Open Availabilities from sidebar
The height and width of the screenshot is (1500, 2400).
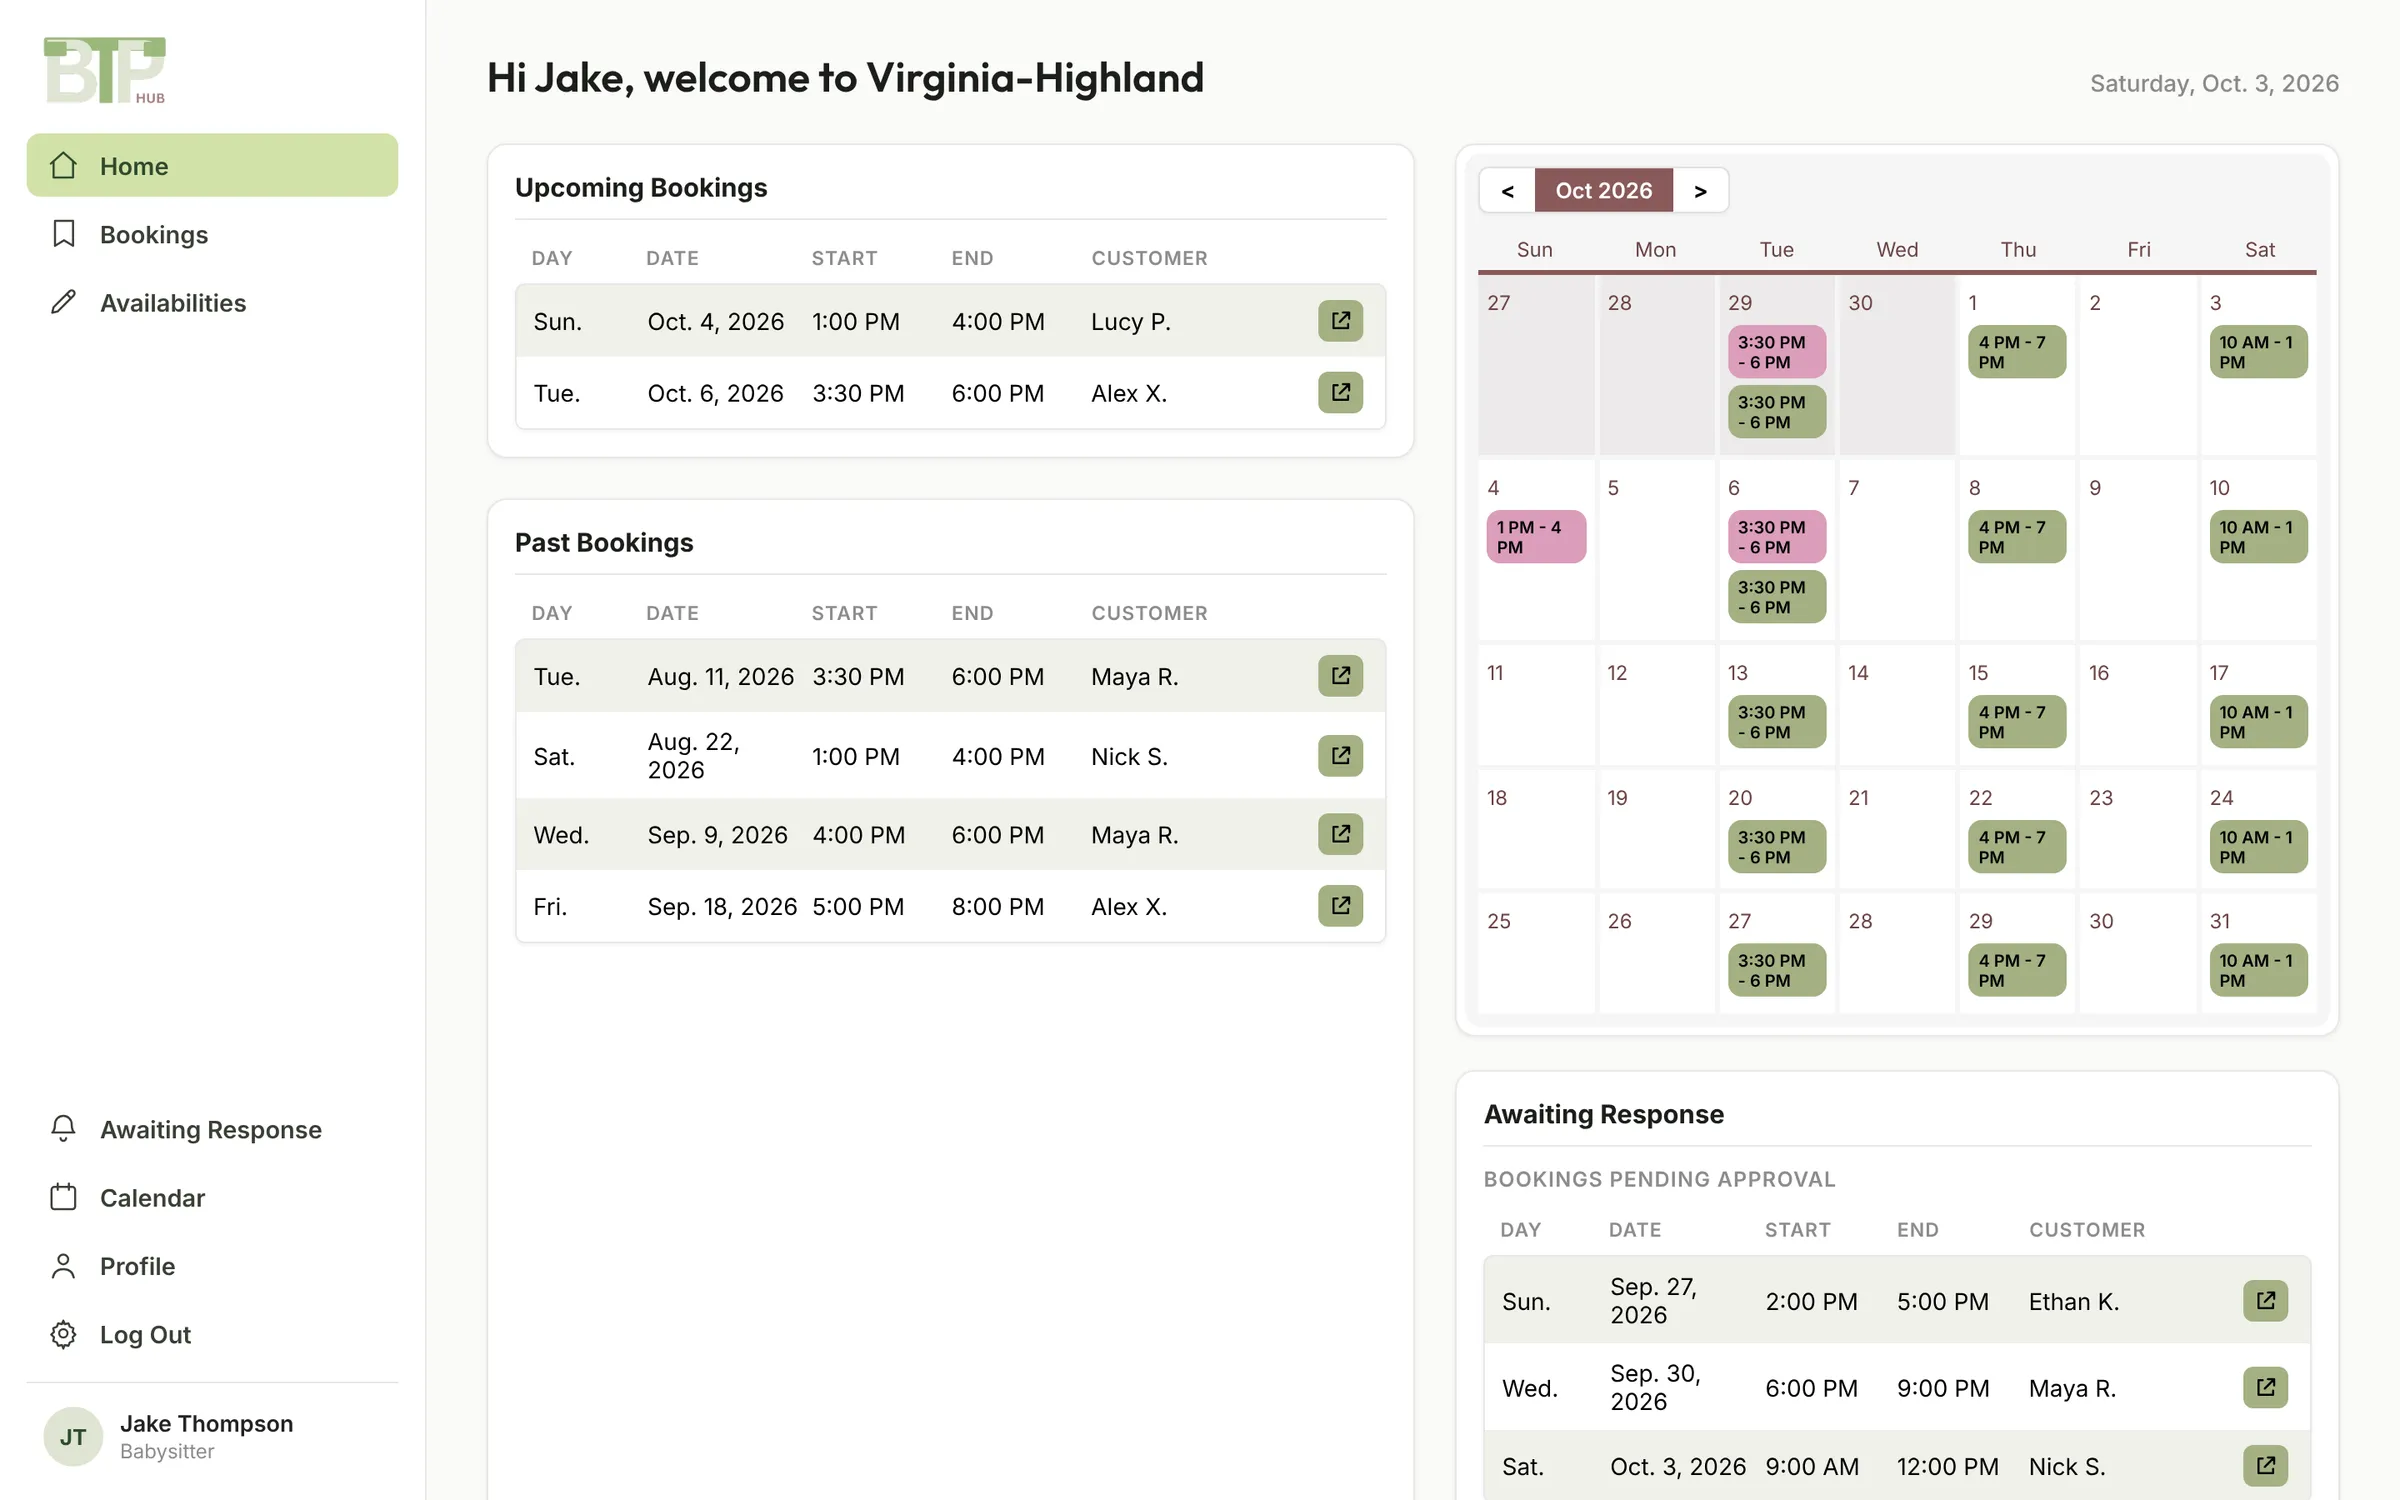click(x=212, y=302)
